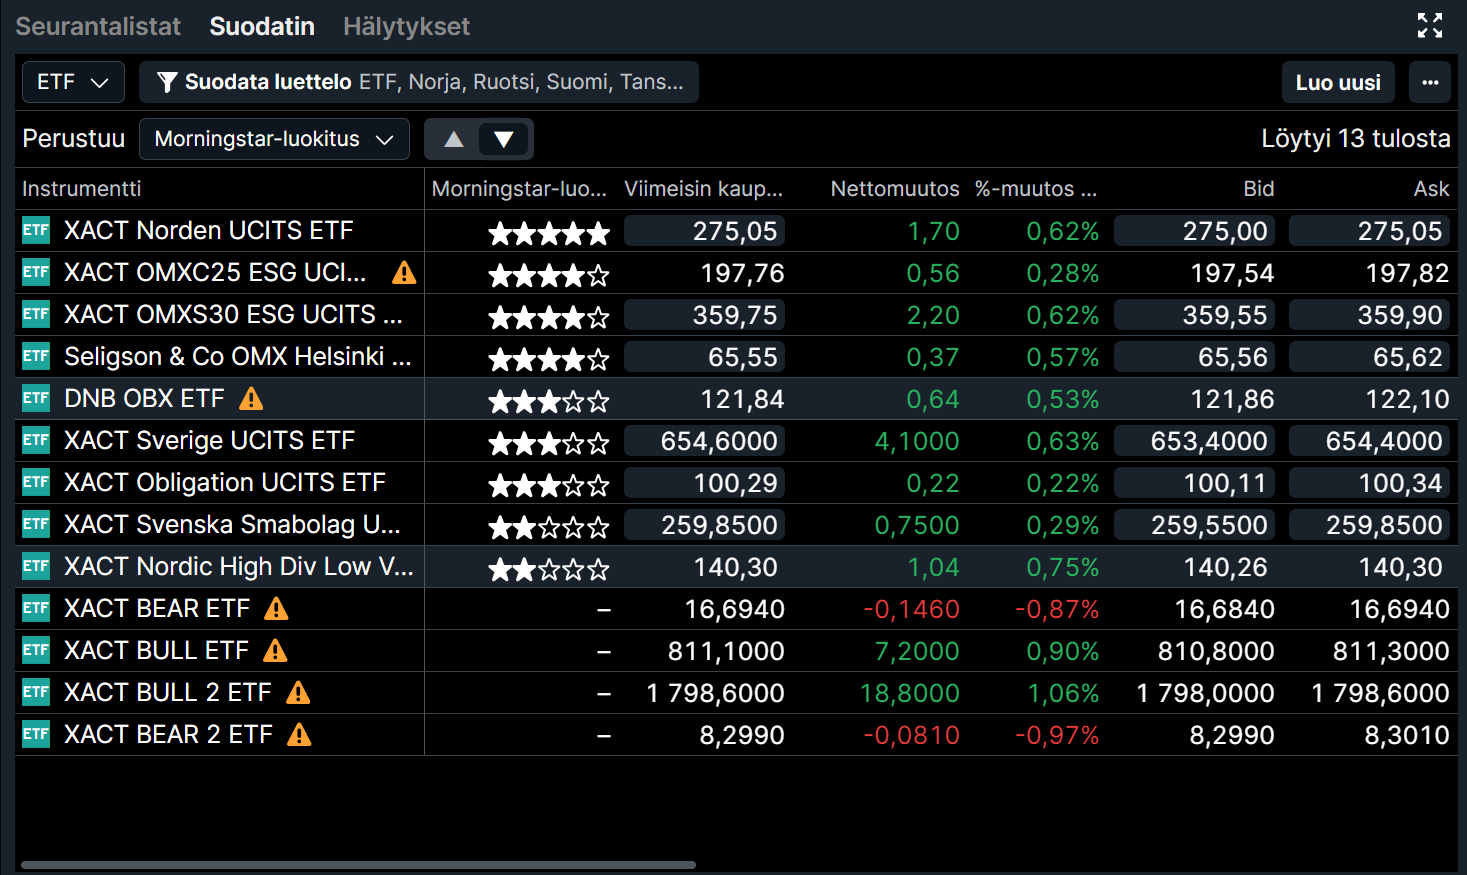Click Löytyi 13 tulosta result count
The height and width of the screenshot is (875, 1467).
pyautogui.click(x=1355, y=138)
